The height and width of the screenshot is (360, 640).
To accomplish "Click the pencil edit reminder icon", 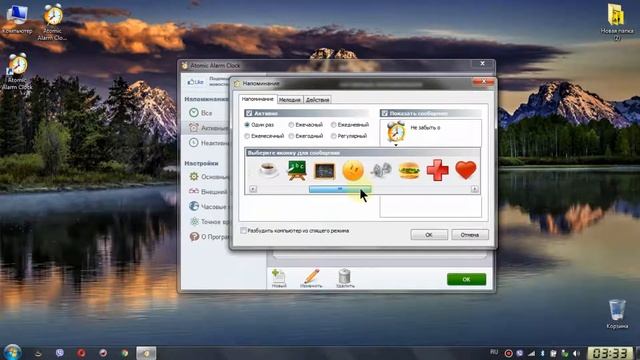I will tap(311, 278).
